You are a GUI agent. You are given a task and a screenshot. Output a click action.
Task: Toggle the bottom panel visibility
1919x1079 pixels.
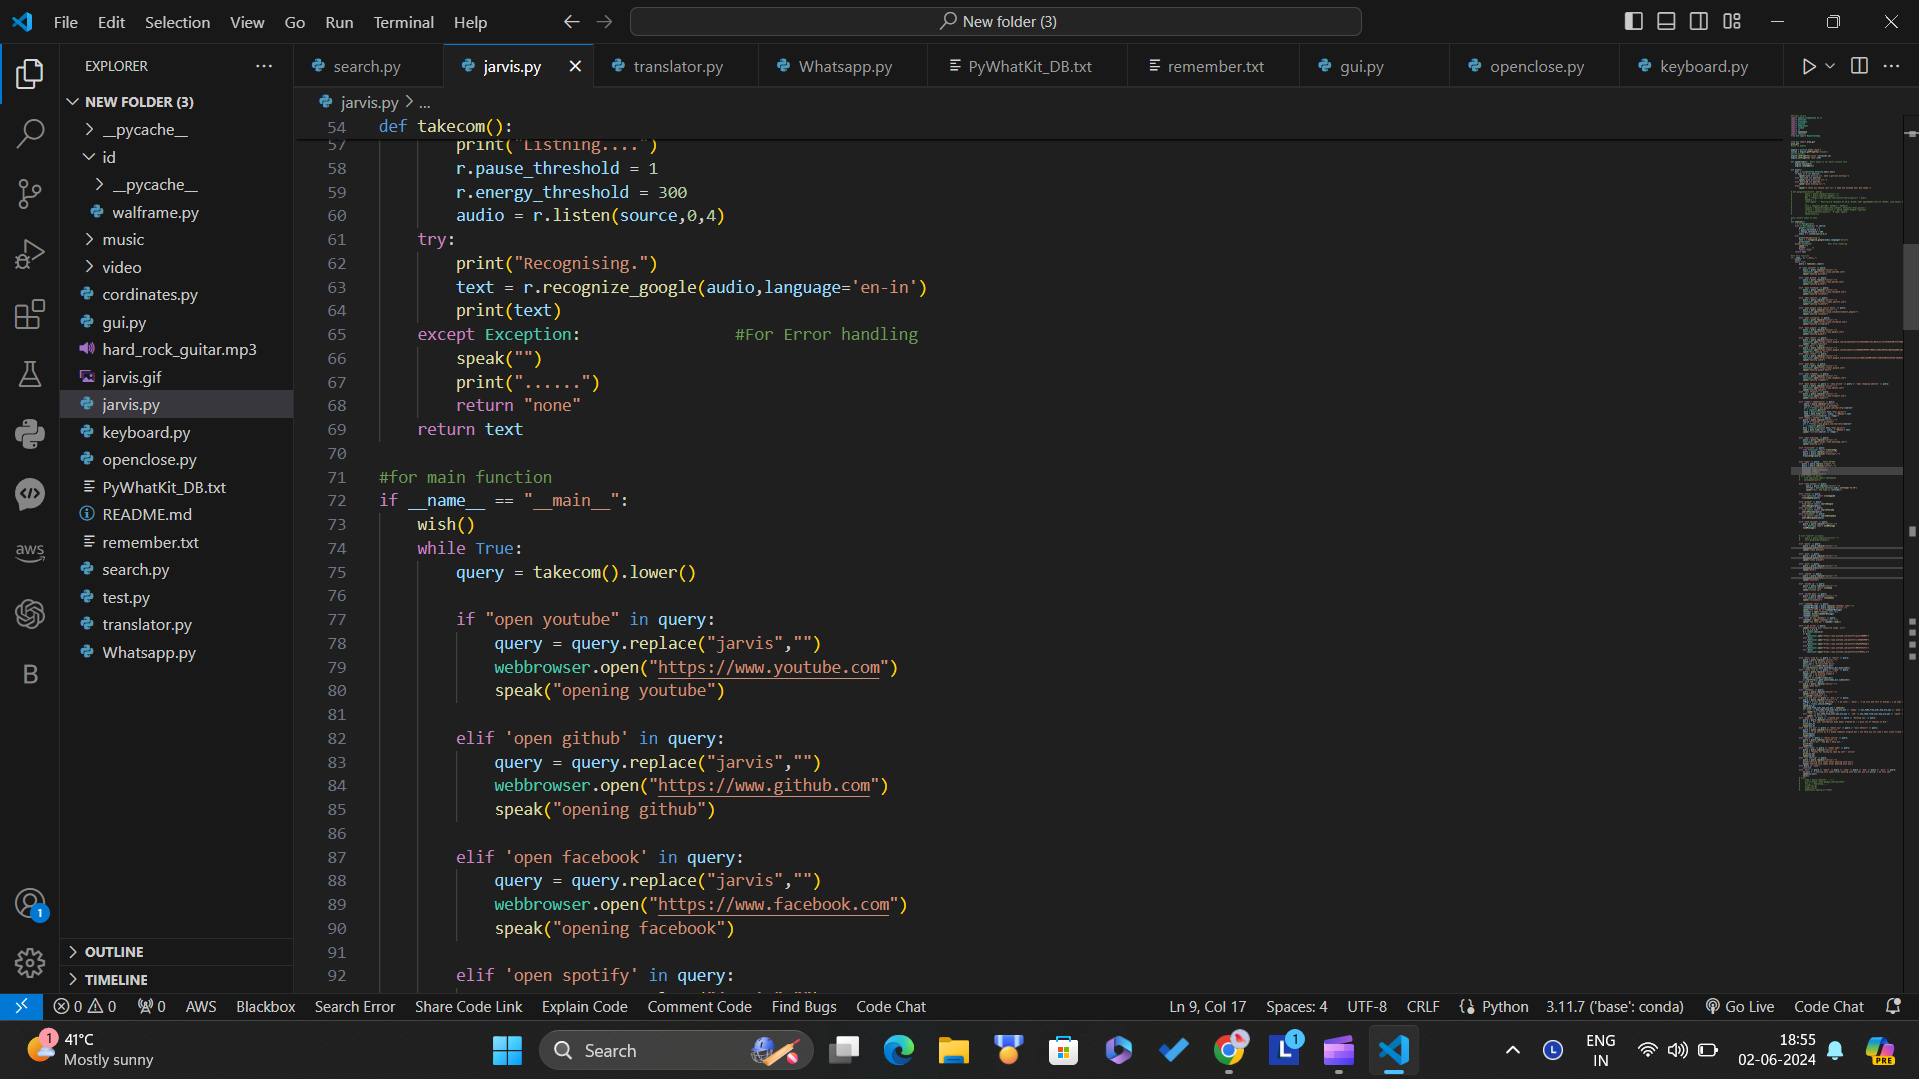(x=1666, y=21)
